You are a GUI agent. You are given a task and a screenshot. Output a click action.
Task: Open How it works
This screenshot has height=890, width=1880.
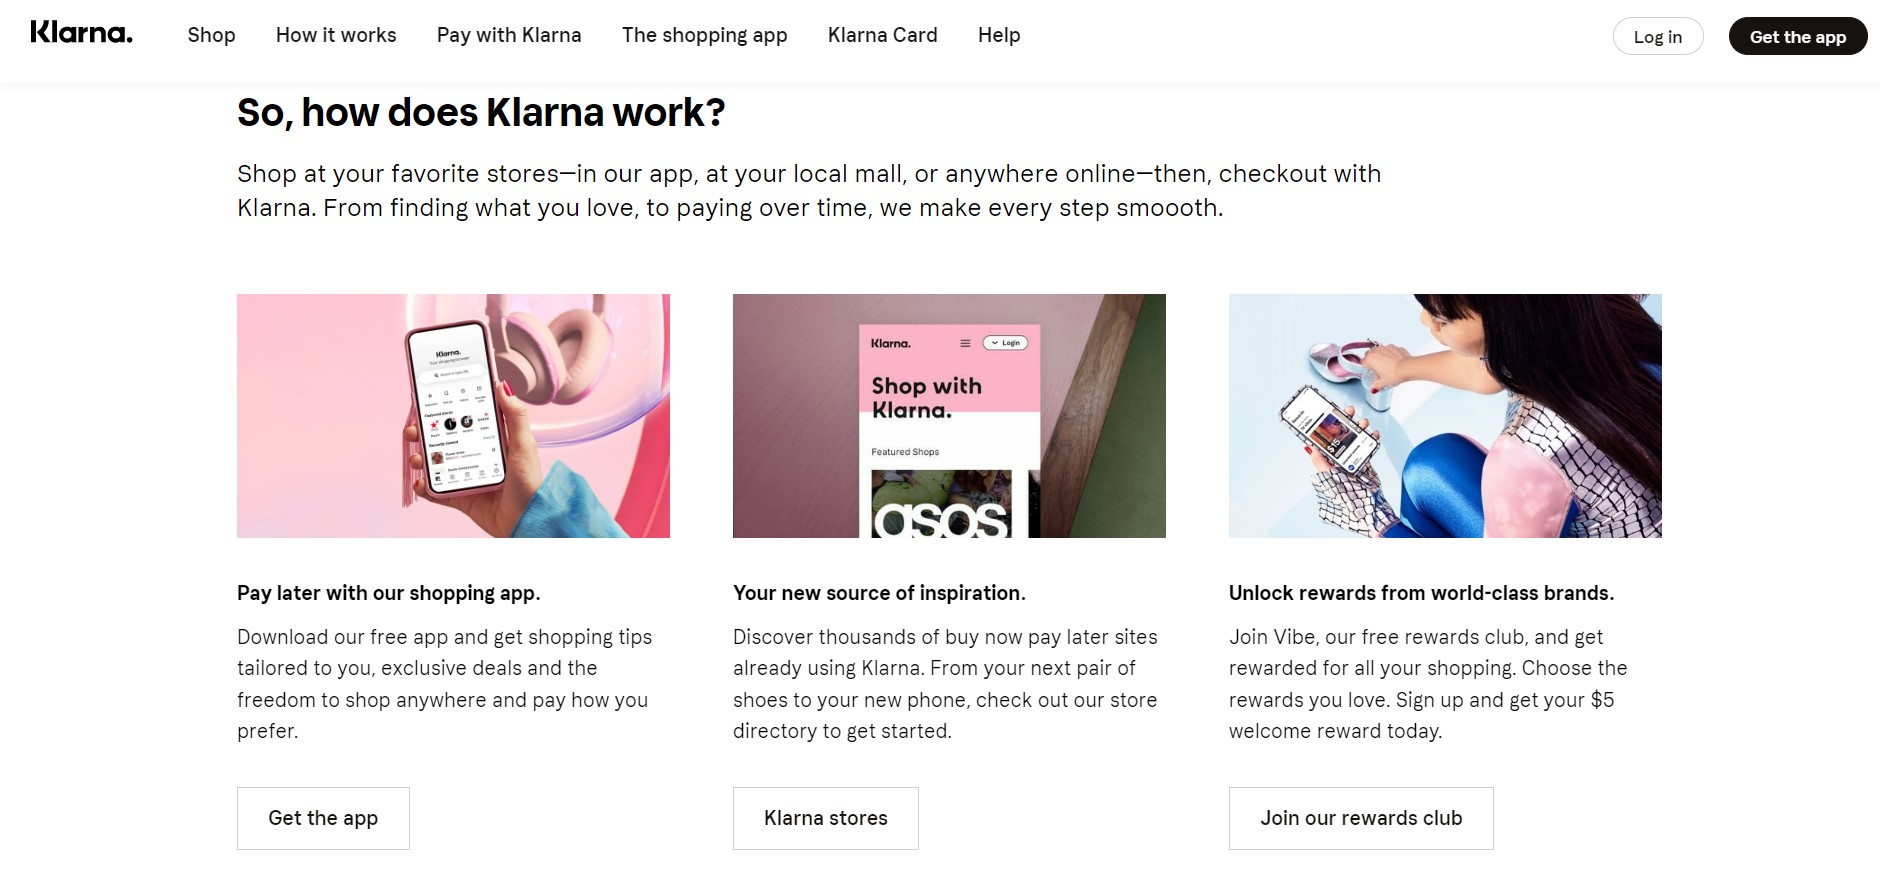[336, 35]
